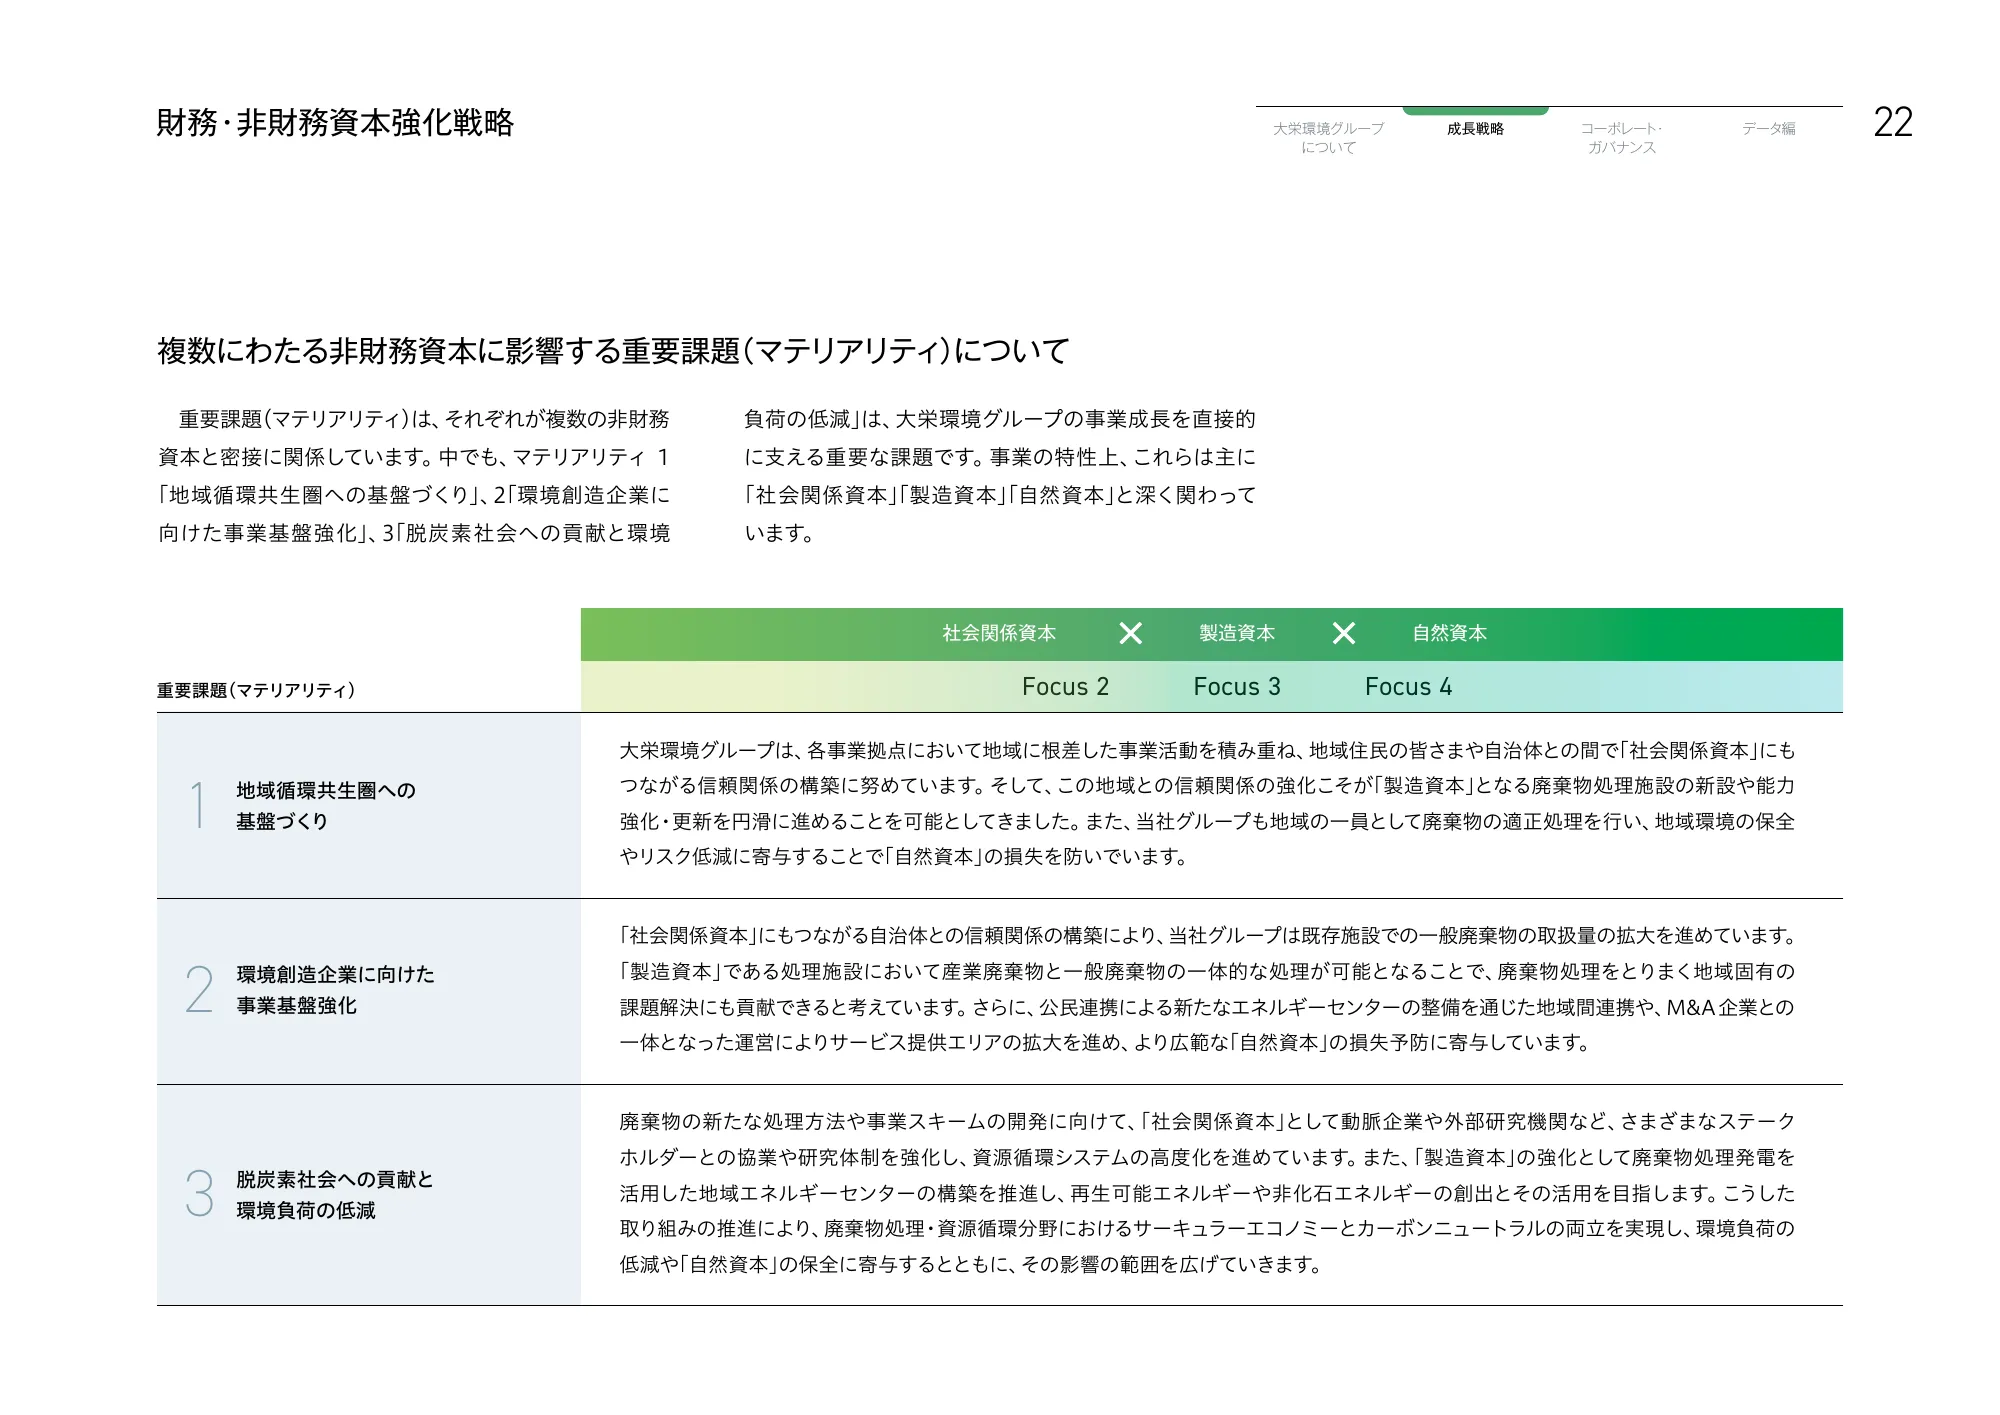Select the number 3 materiality icon
The image size is (2000, 1415).
(197, 1197)
